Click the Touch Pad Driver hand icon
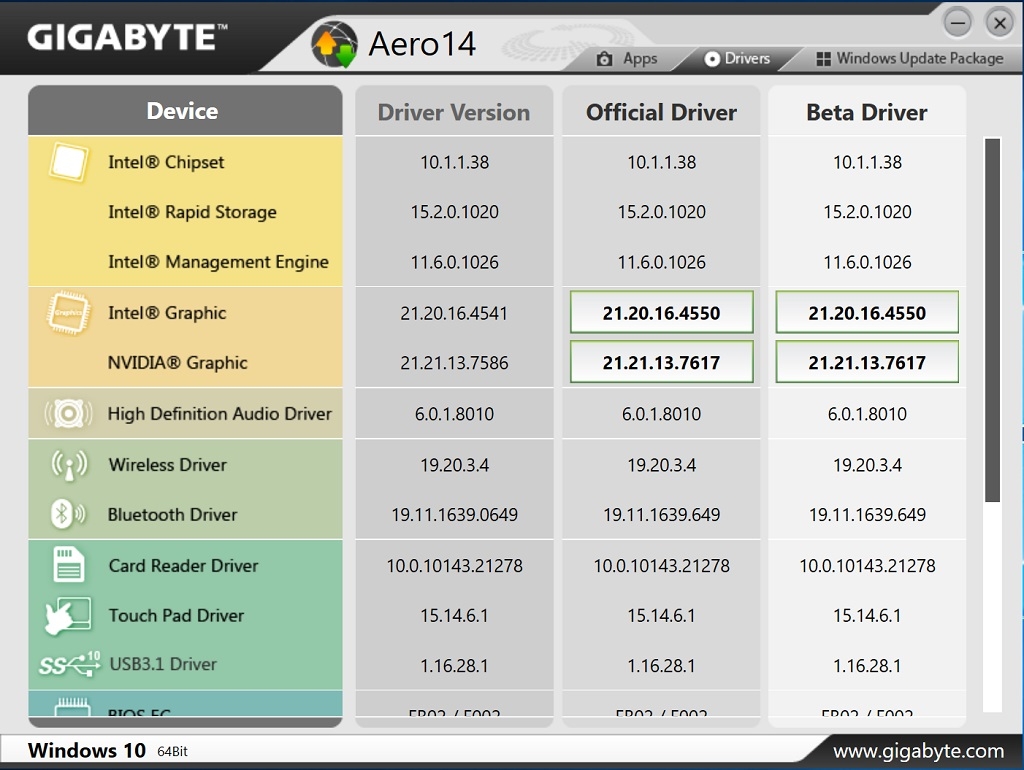 pyautogui.click(x=68, y=615)
